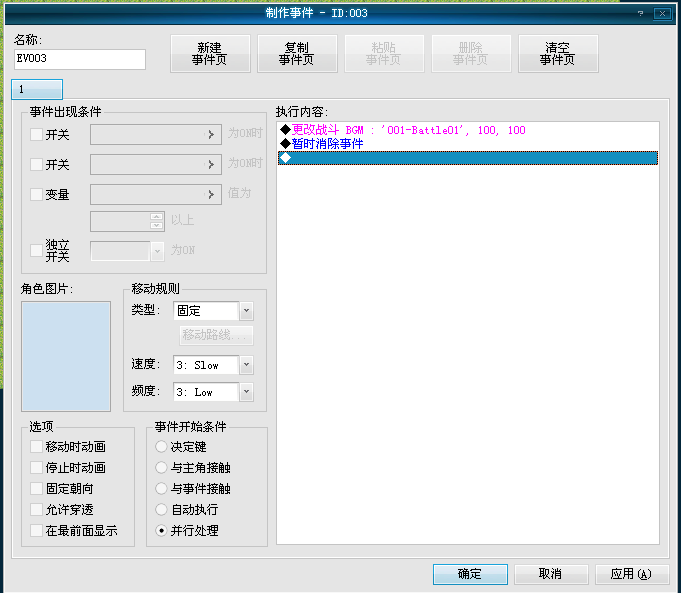Open the 速度 dropdown showing 3: Slow
Image resolution: width=681 pixels, height=593 pixels.
coord(246,365)
